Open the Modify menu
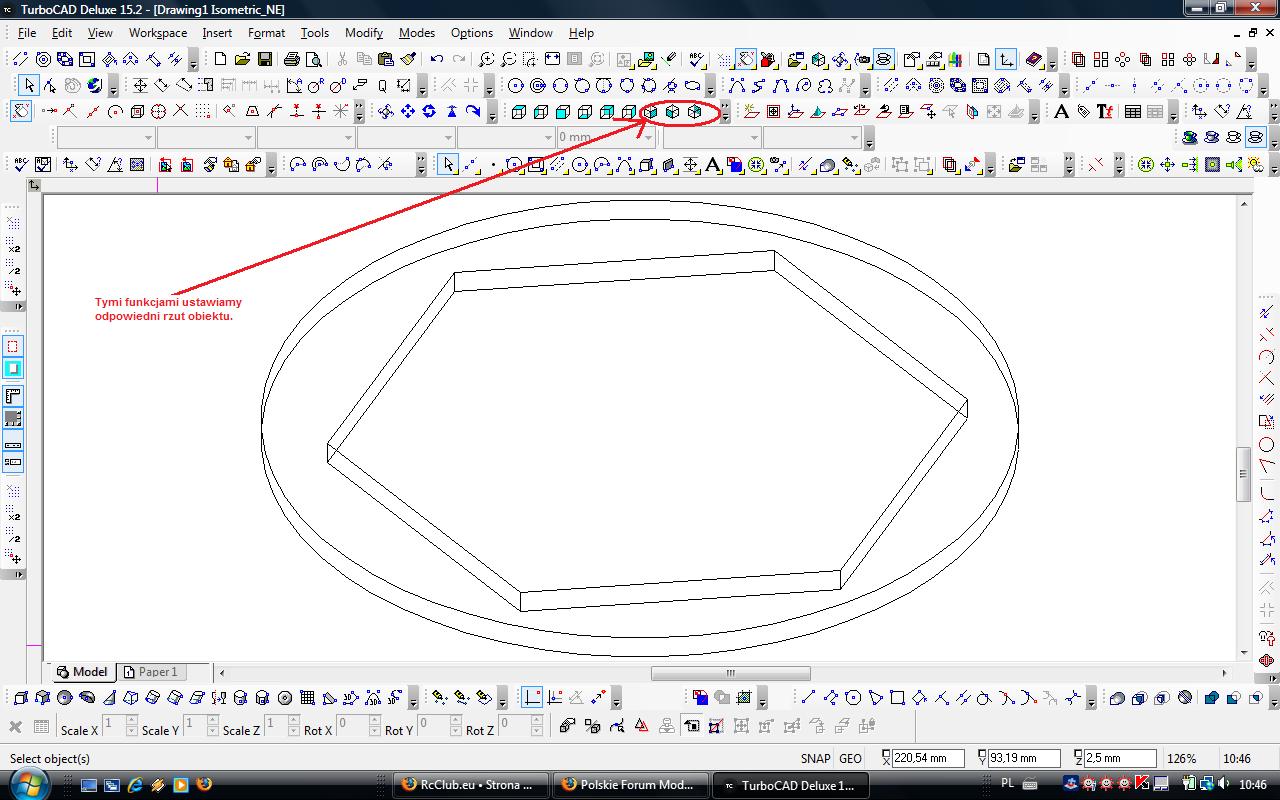The image size is (1280, 800). pyautogui.click(x=363, y=33)
